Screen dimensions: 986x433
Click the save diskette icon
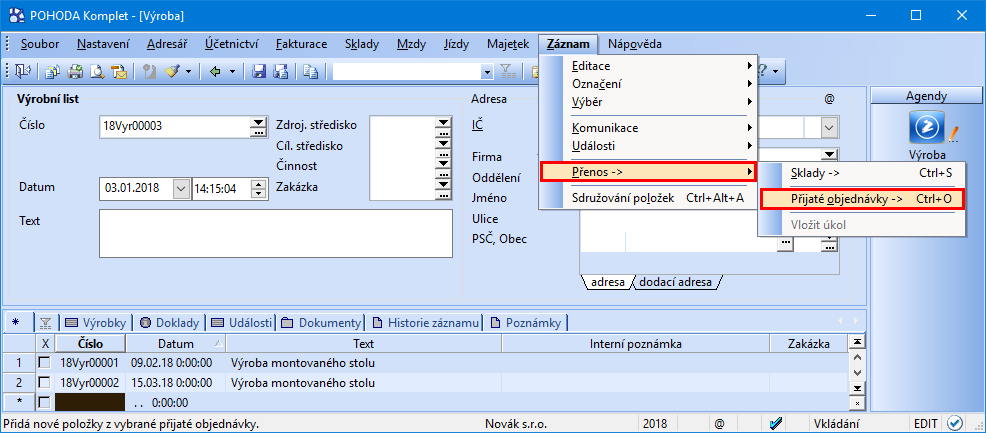click(x=258, y=72)
